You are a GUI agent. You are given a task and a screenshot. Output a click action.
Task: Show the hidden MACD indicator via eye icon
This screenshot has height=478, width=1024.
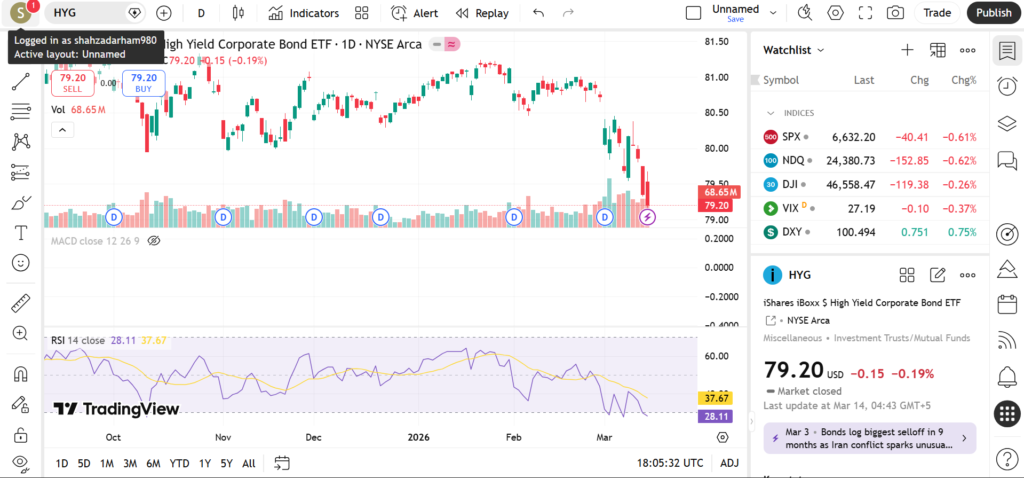(x=154, y=241)
